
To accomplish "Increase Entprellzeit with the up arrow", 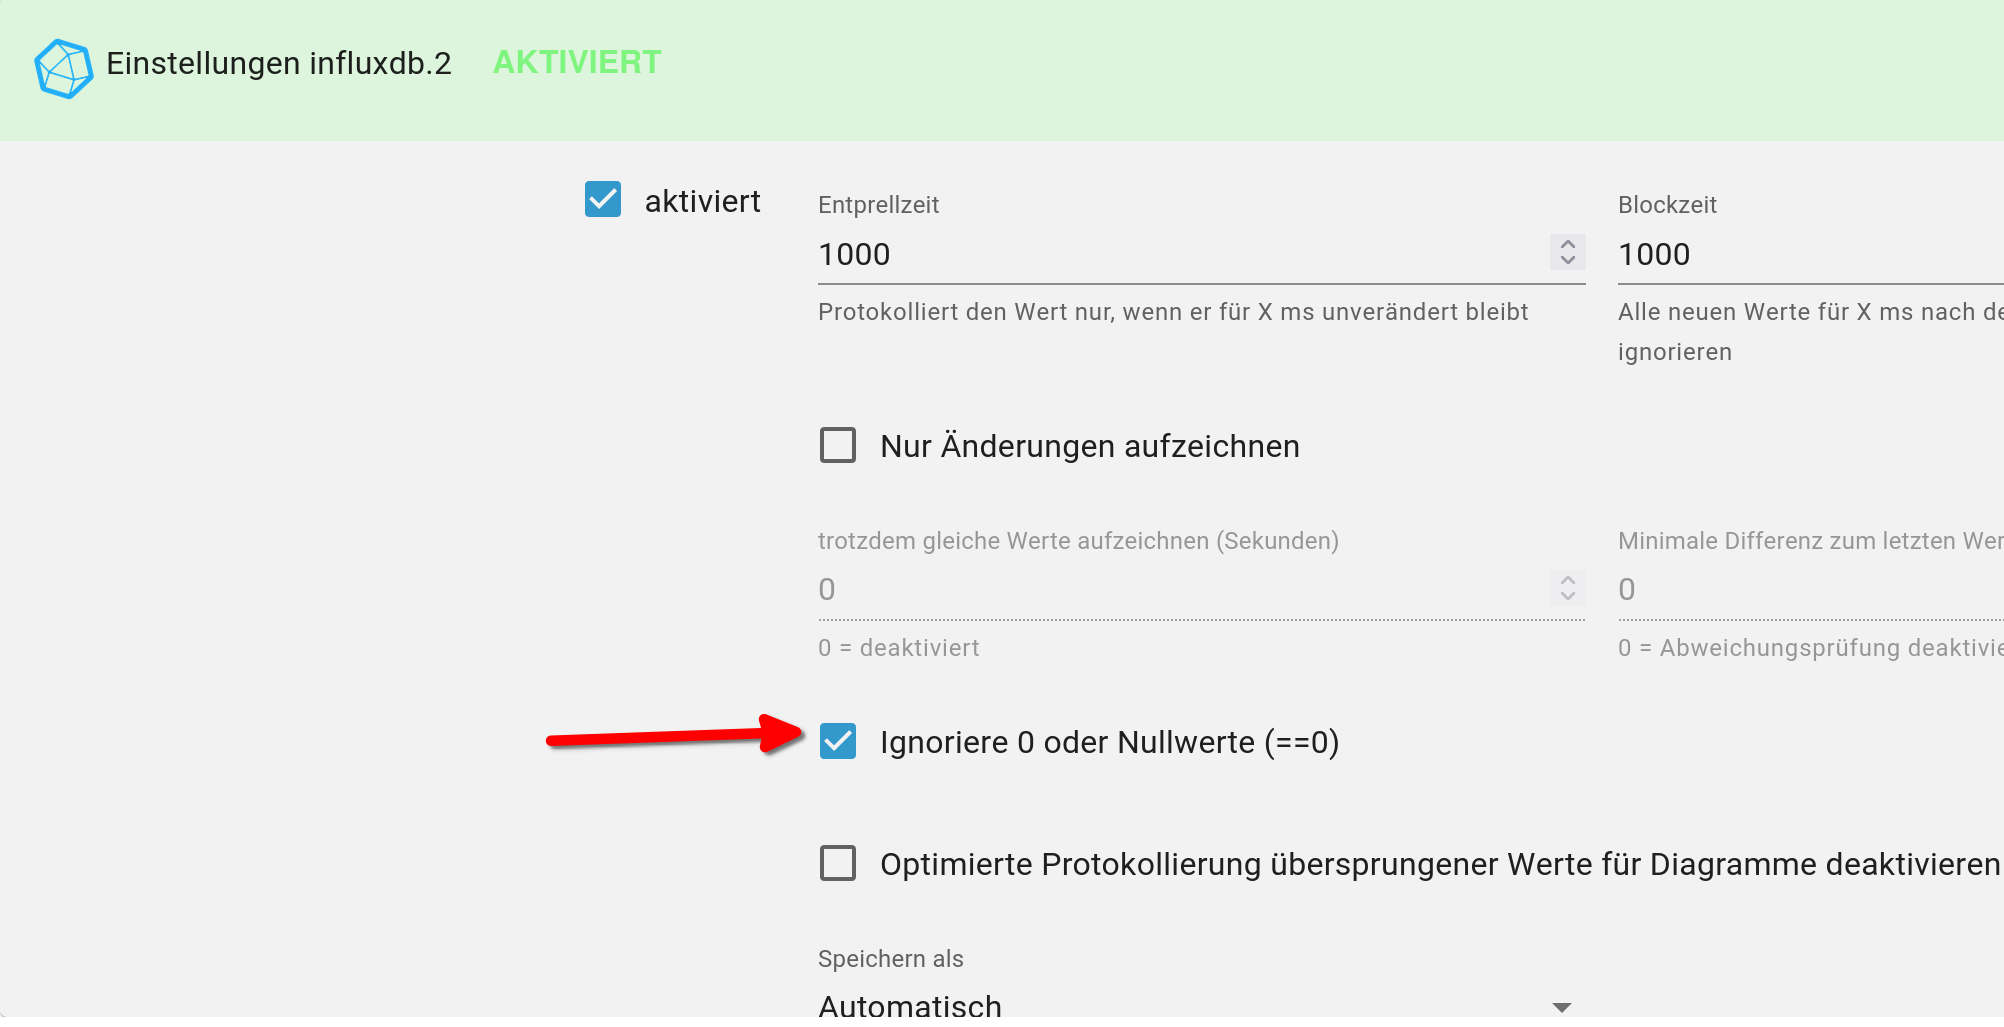I will (1567, 243).
